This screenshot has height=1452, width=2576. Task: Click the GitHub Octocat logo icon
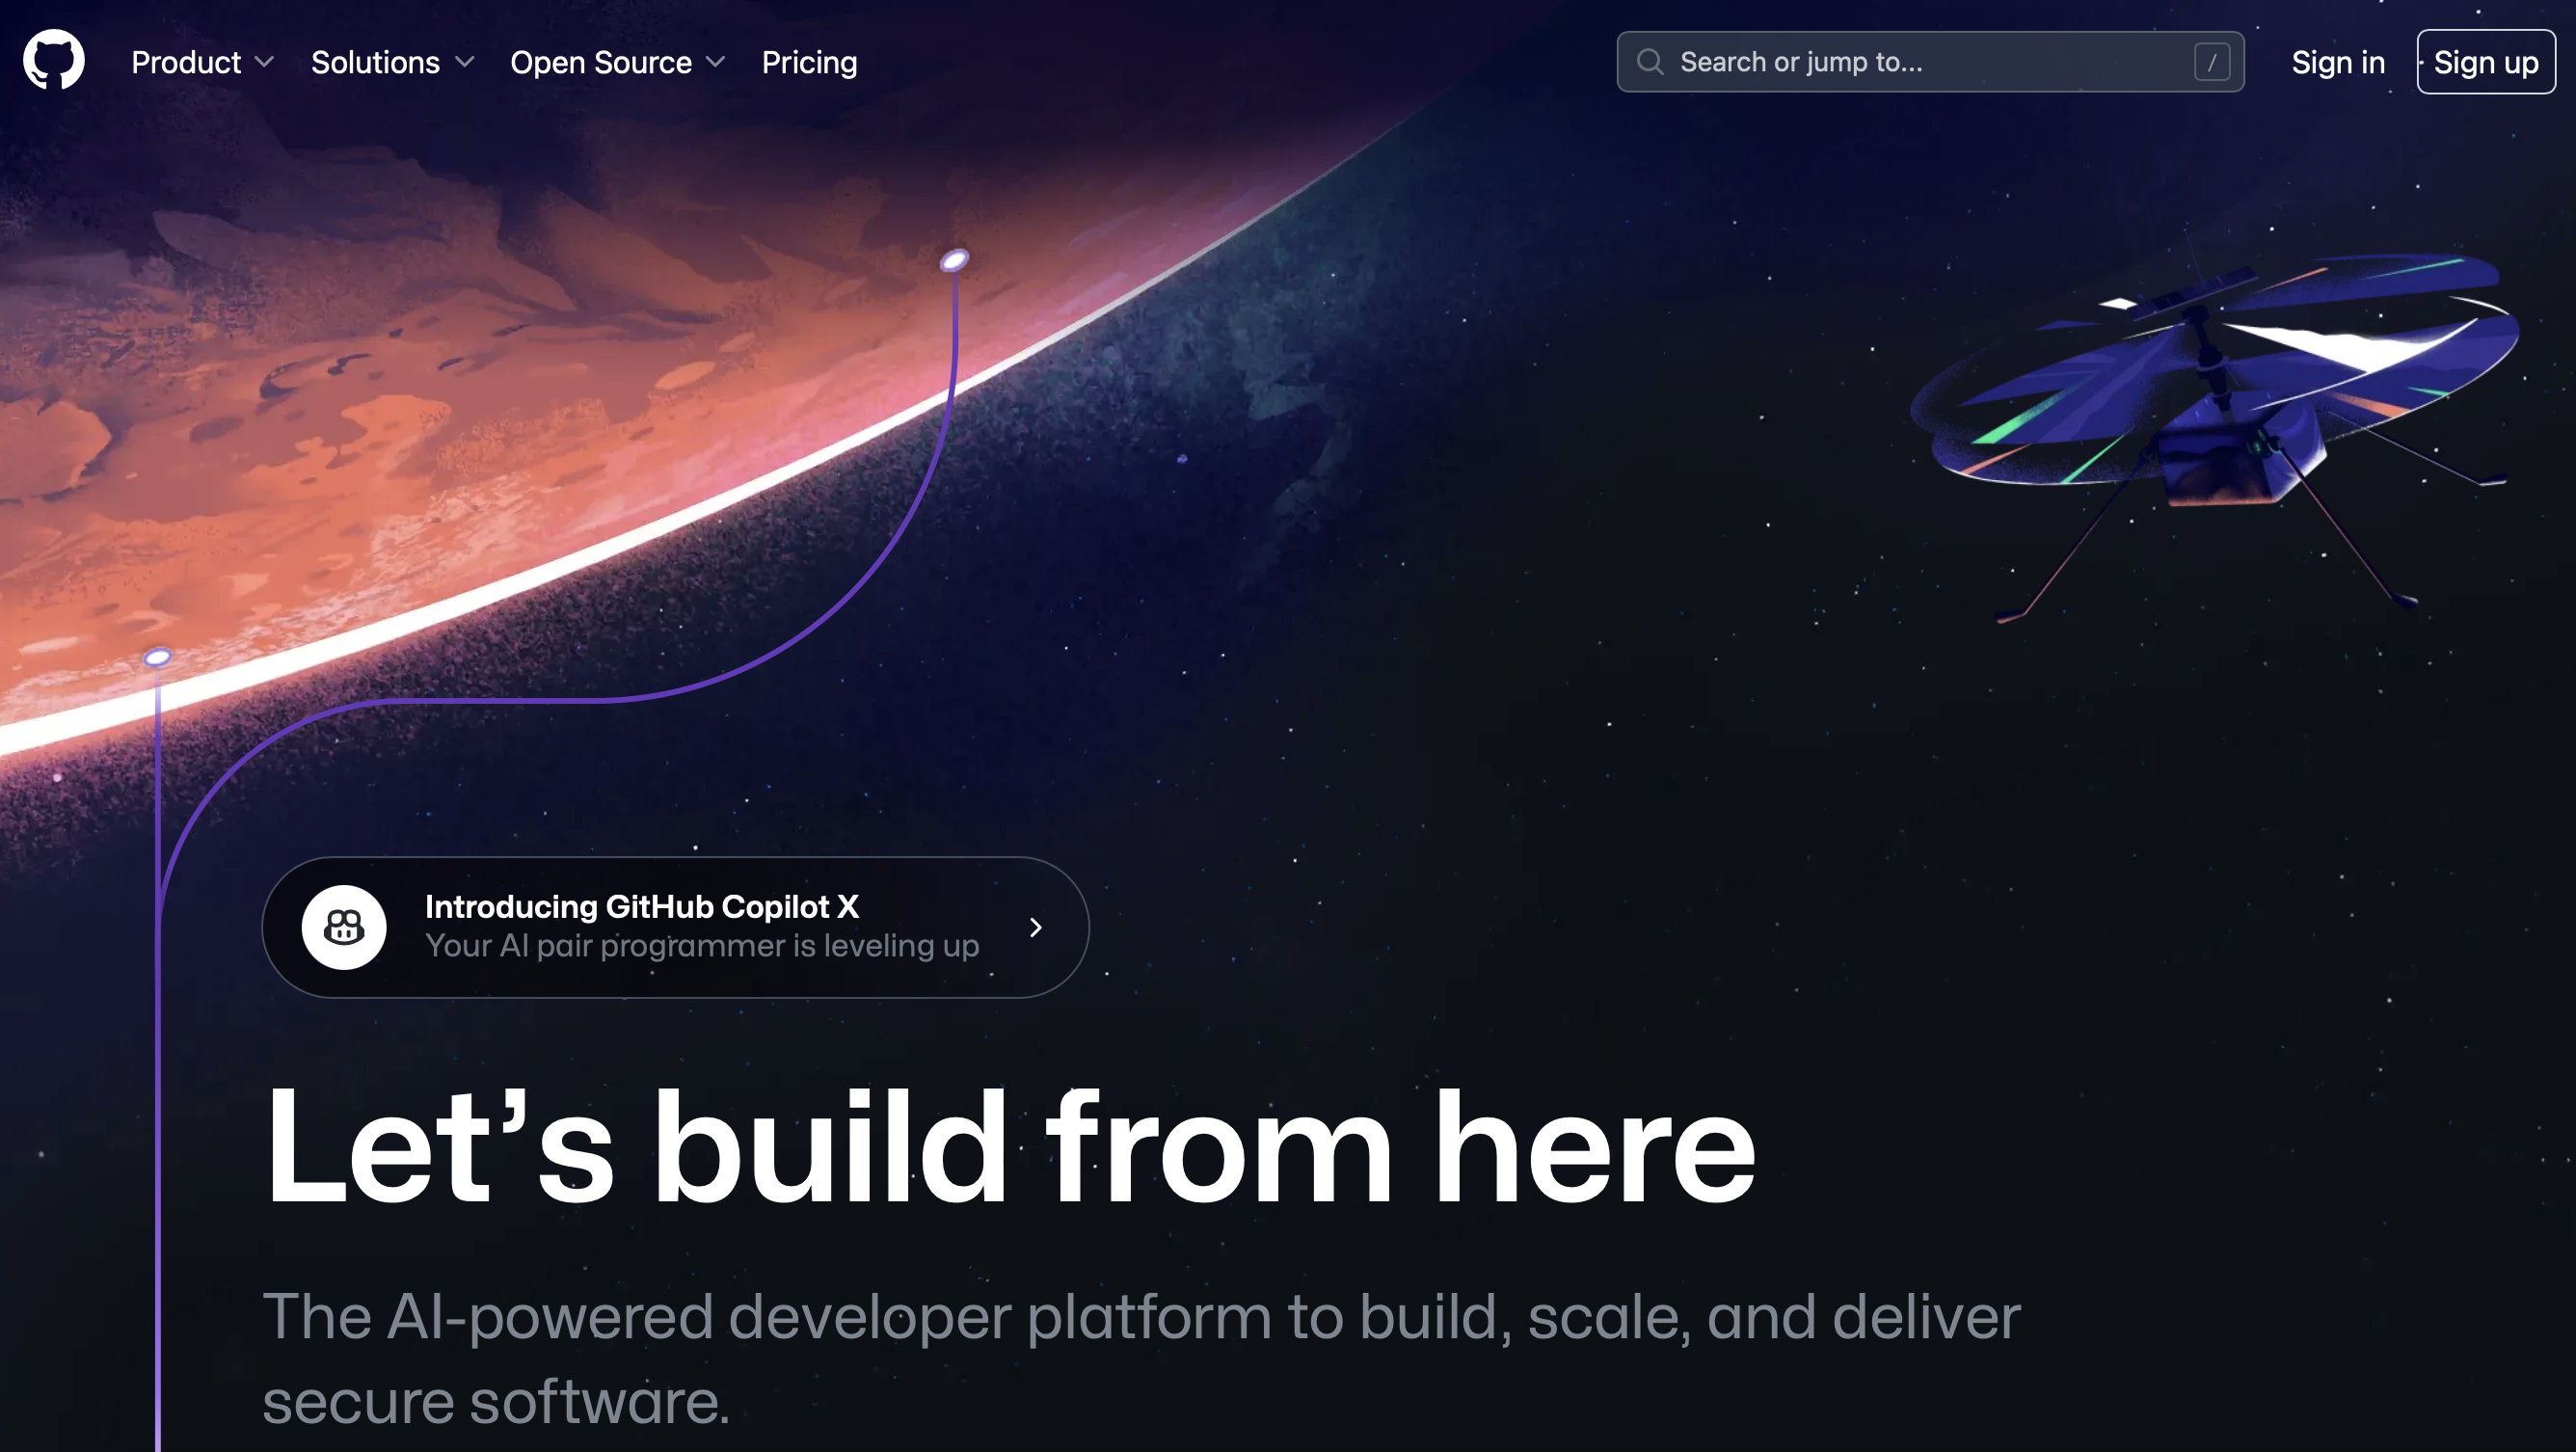(53, 62)
